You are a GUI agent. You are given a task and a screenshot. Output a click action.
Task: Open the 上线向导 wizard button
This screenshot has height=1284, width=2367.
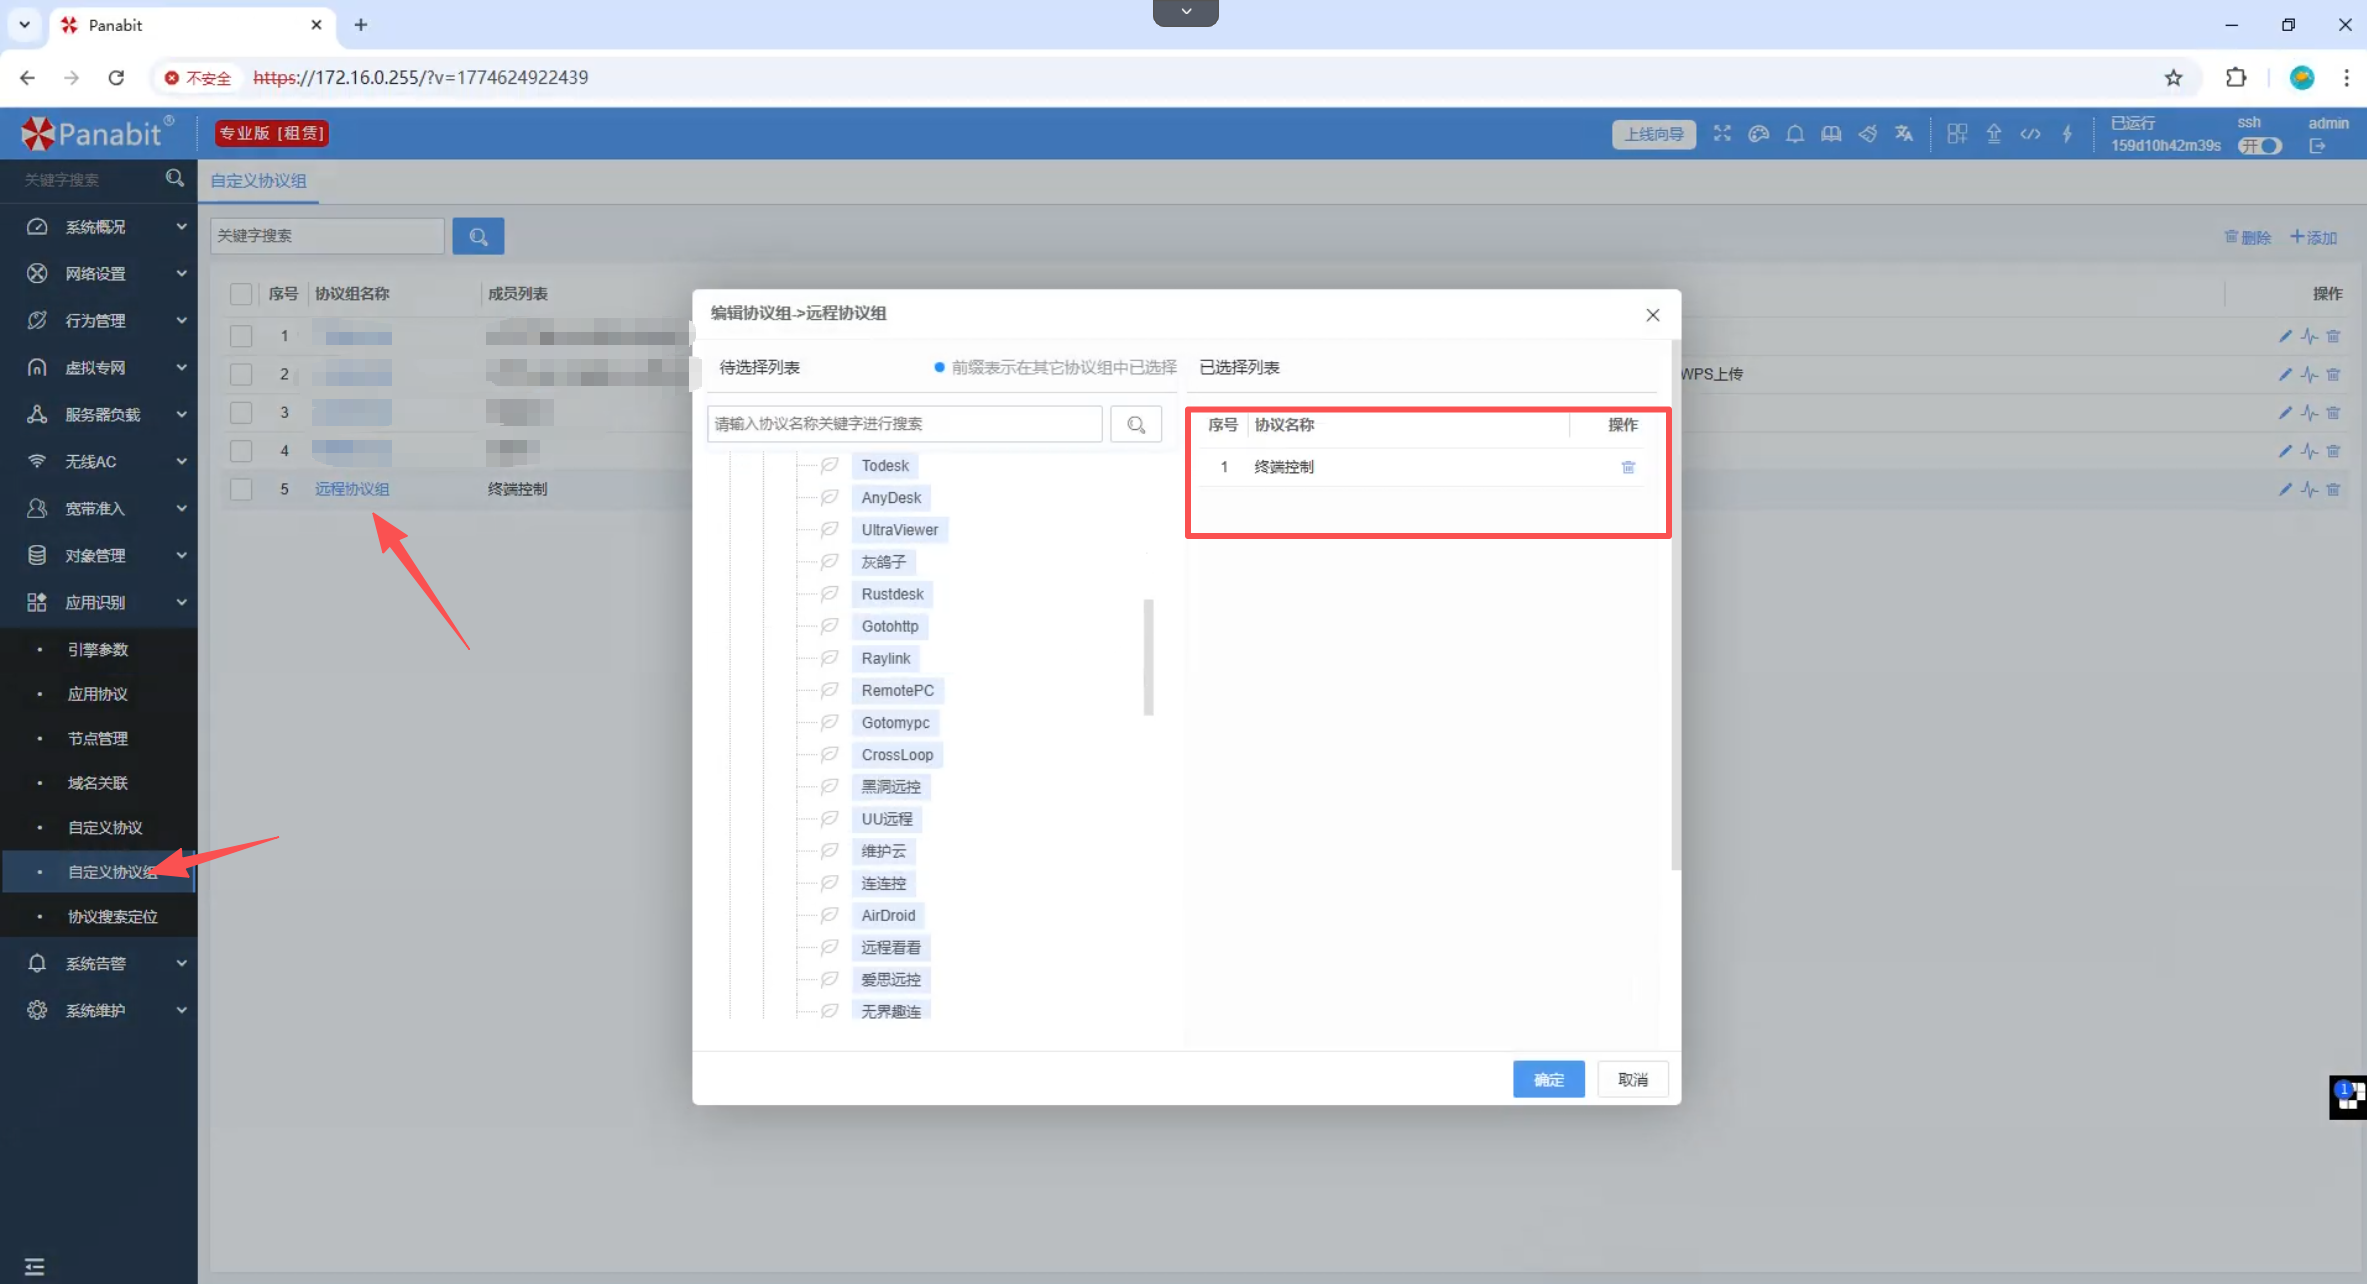pyautogui.click(x=1654, y=134)
